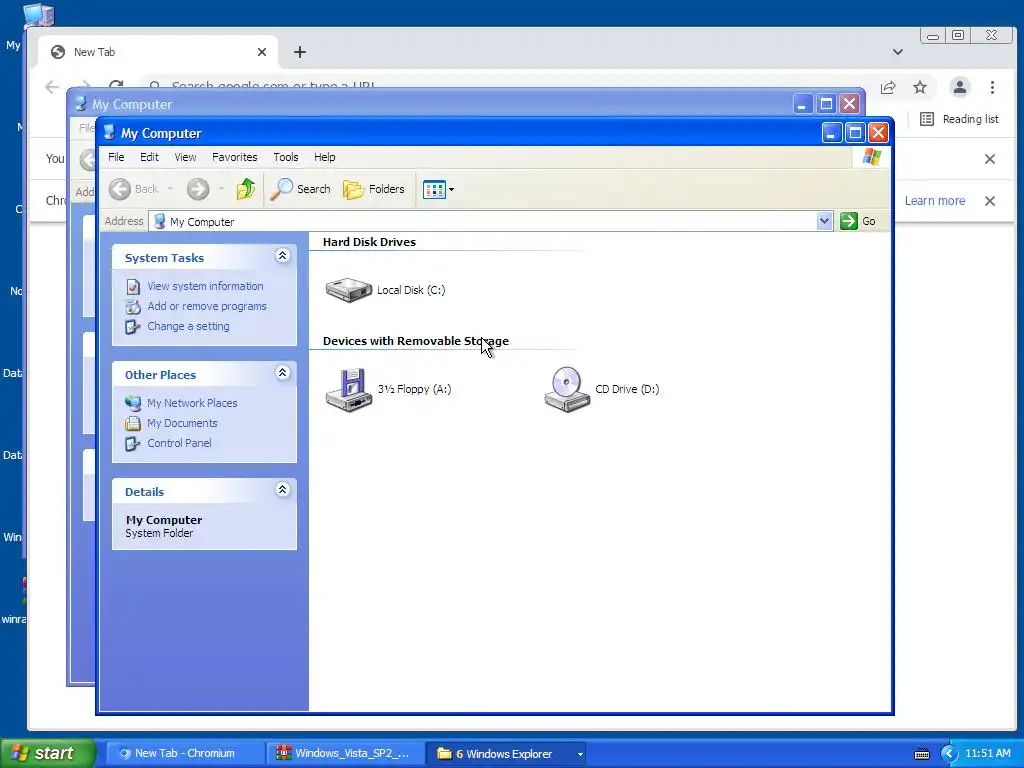
Task: Click the Hard Disk Drives group header
Action: point(369,242)
